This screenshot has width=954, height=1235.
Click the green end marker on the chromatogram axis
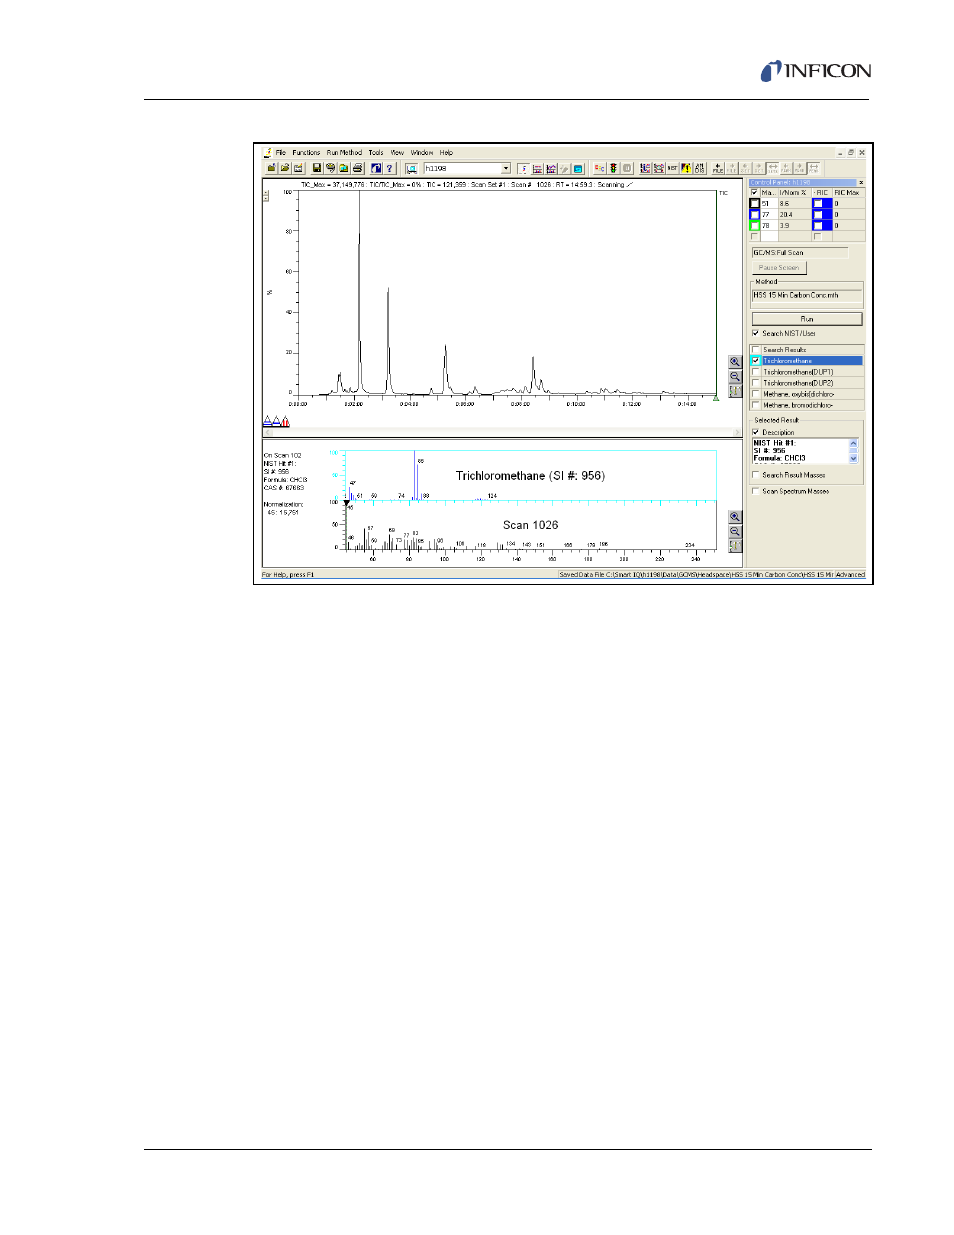715,398
